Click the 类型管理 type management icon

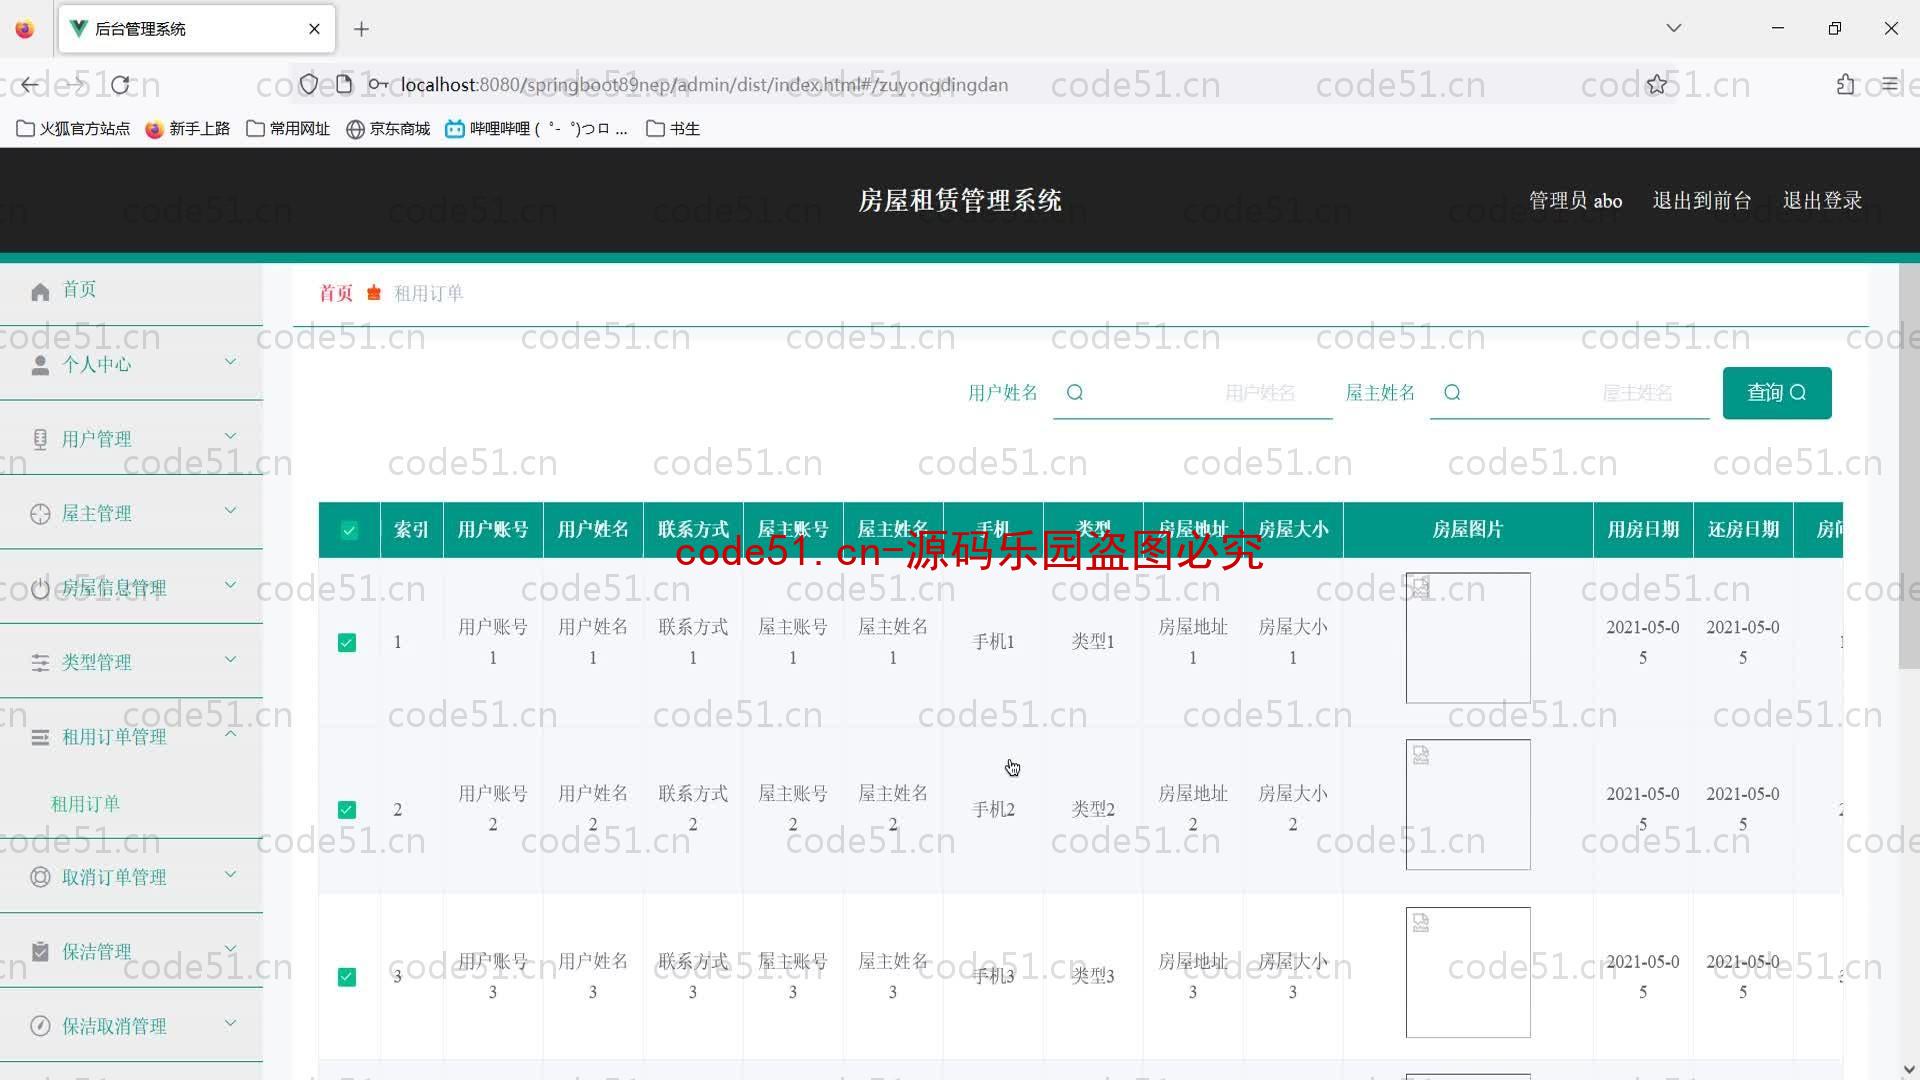tap(40, 661)
